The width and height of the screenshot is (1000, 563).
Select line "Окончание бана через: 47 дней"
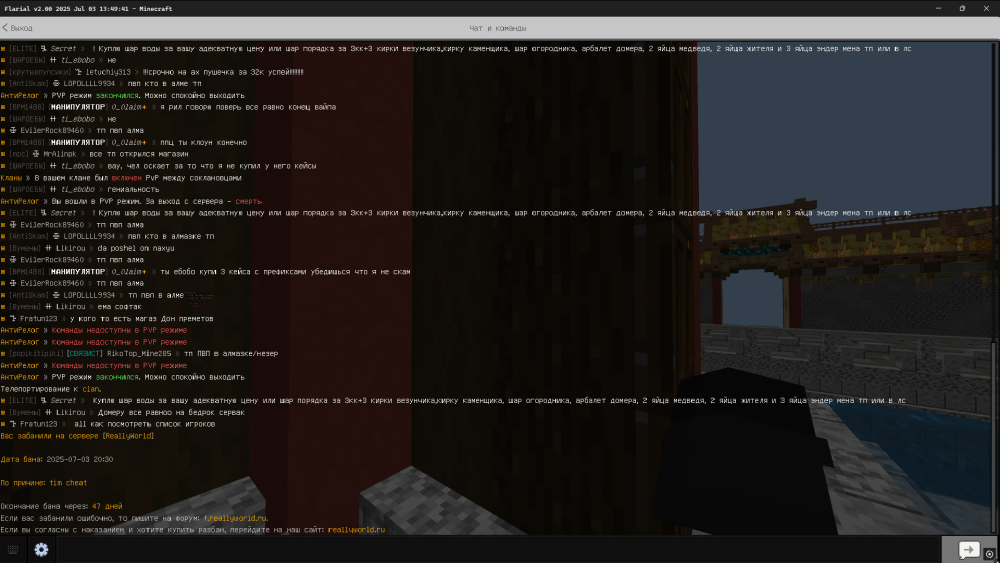click(61, 506)
